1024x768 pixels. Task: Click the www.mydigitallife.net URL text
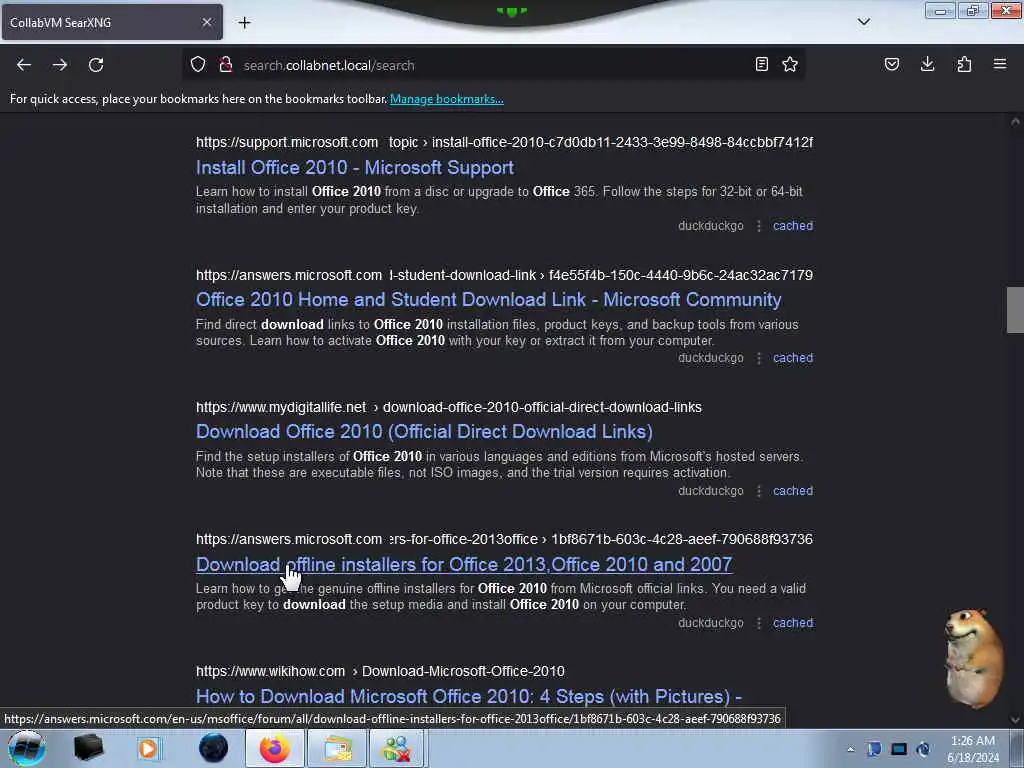(281, 408)
